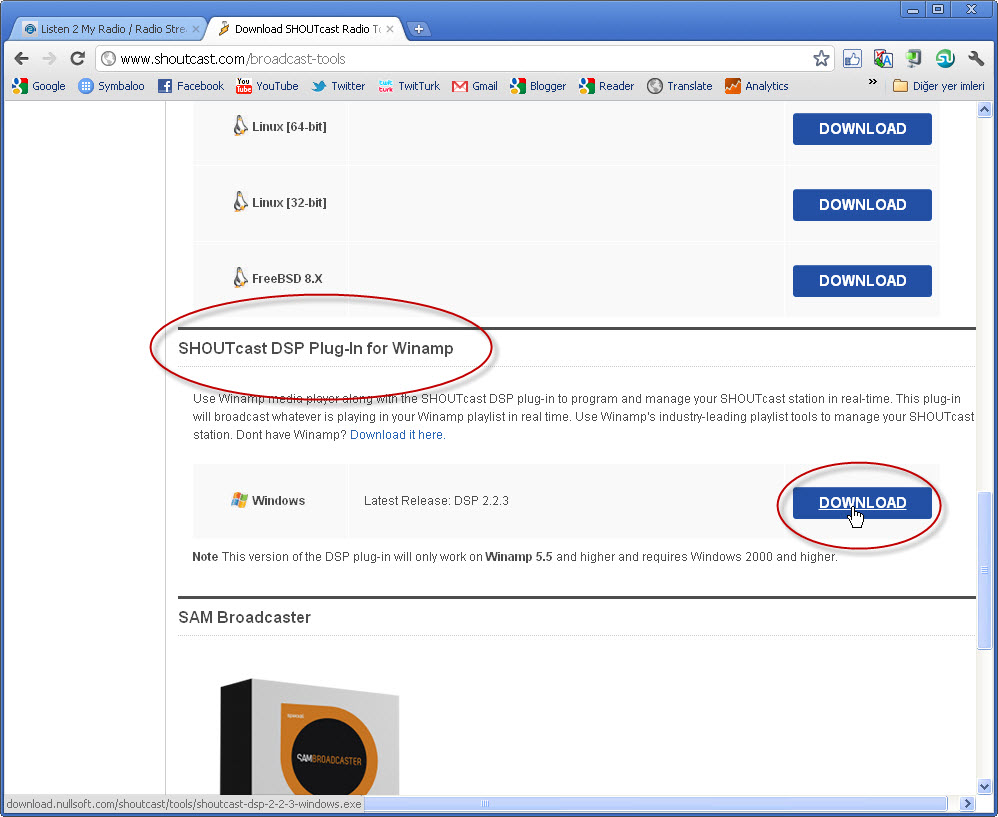Open the Symbaloo bookmark
This screenshot has width=998, height=817.
click(x=111, y=86)
